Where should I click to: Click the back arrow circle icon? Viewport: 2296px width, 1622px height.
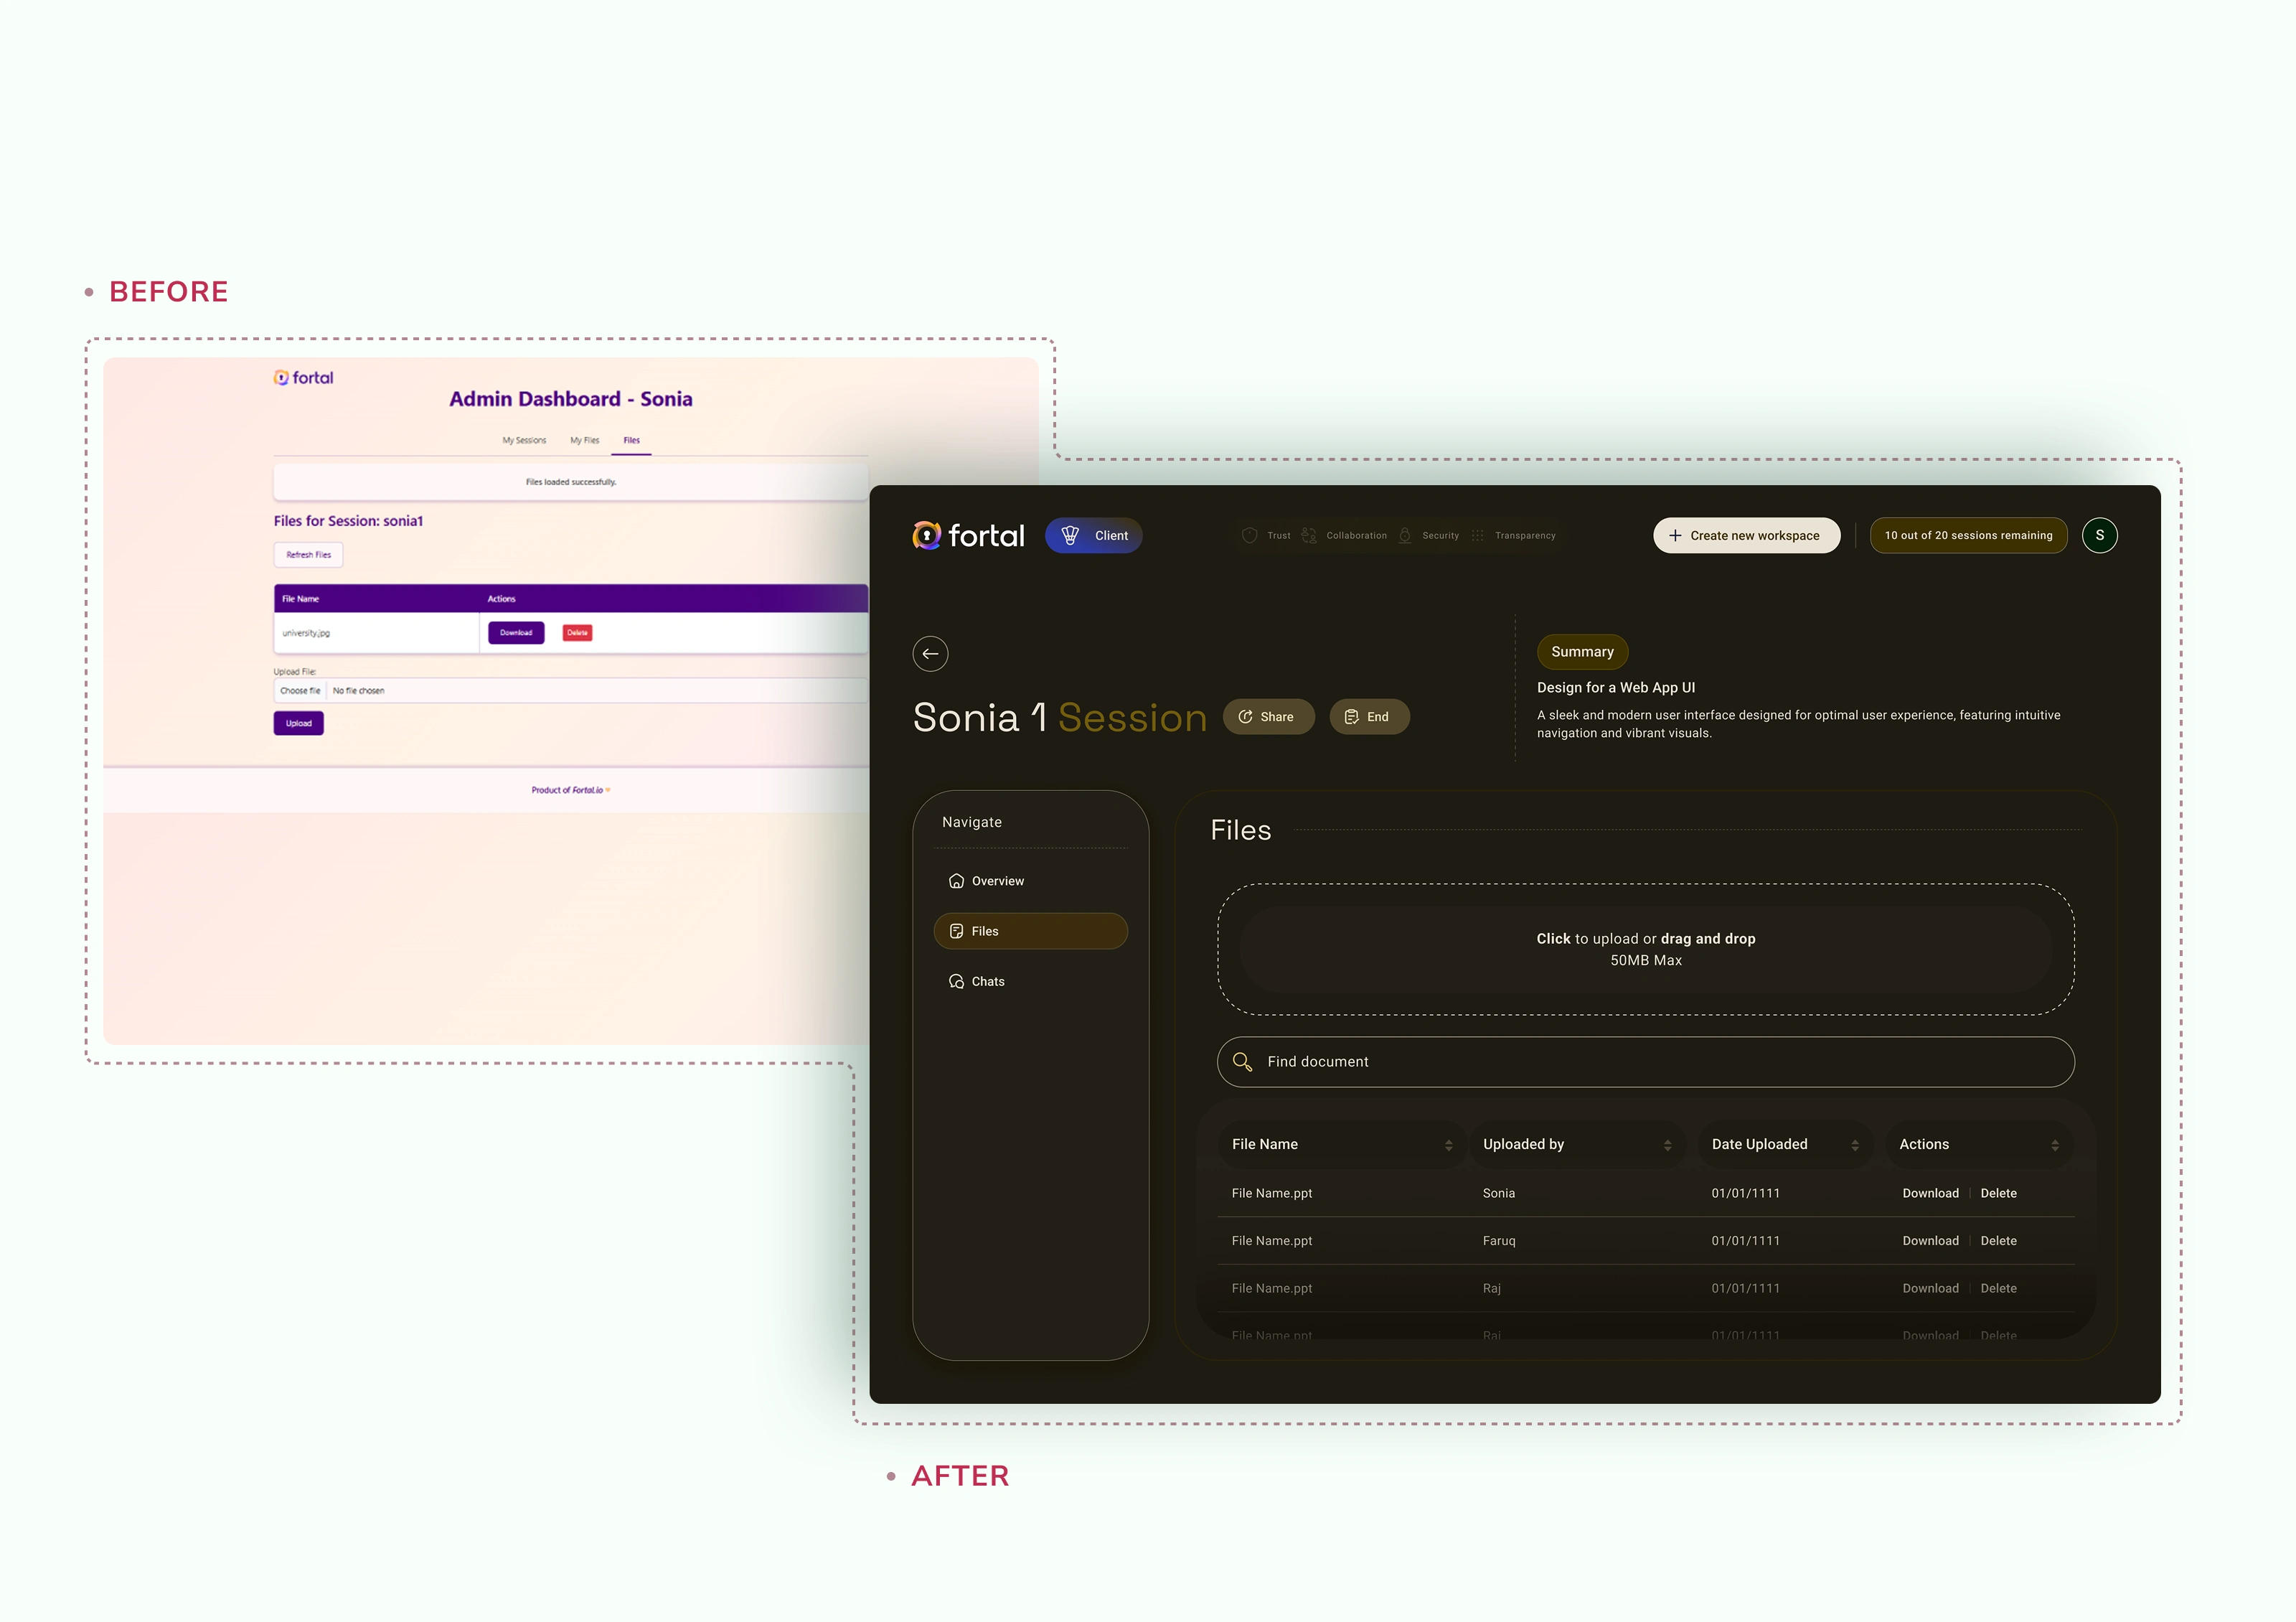(x=930, y=654)
